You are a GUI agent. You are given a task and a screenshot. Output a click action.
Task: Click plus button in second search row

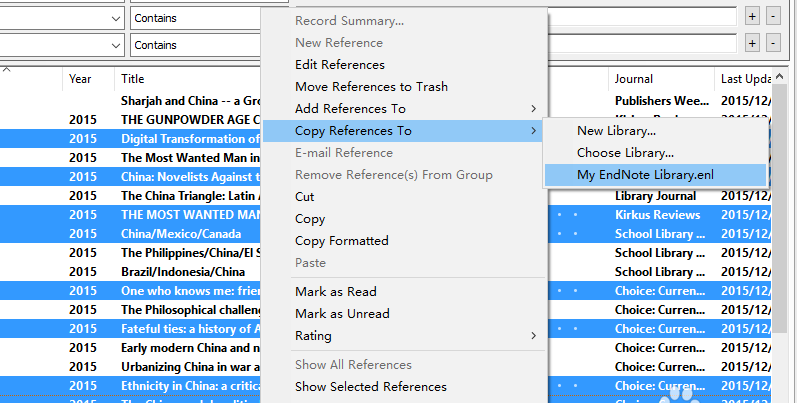753,44
